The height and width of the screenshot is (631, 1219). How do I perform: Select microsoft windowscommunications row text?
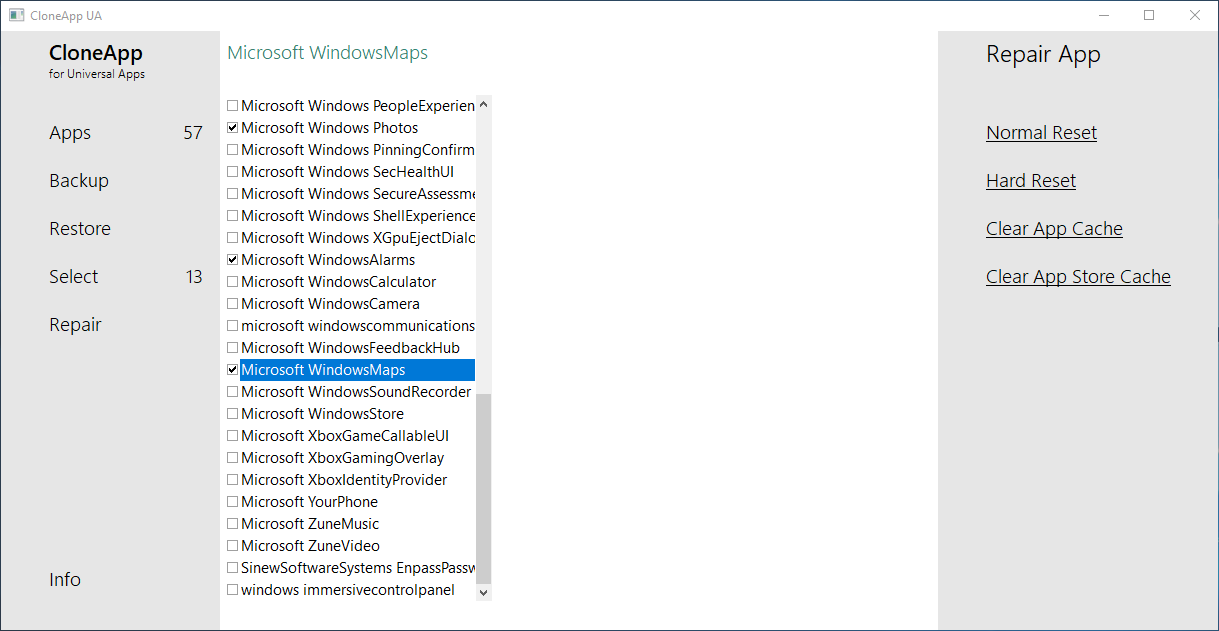click(358, 326)
